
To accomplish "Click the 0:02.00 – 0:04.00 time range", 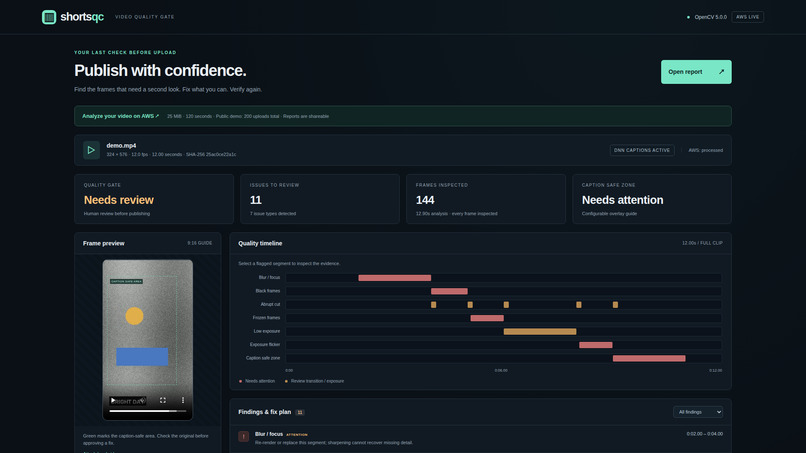I will pos(705,434).
